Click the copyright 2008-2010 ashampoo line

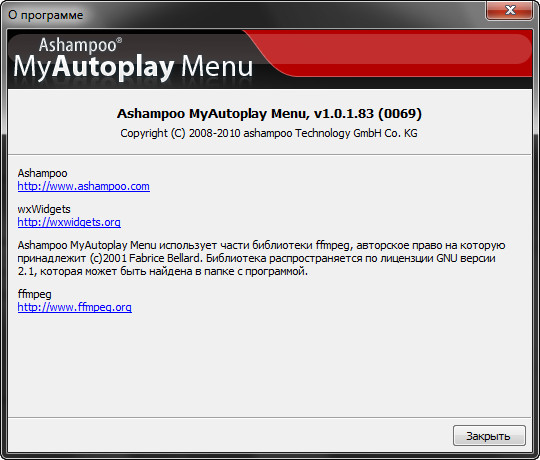(269, 133)
